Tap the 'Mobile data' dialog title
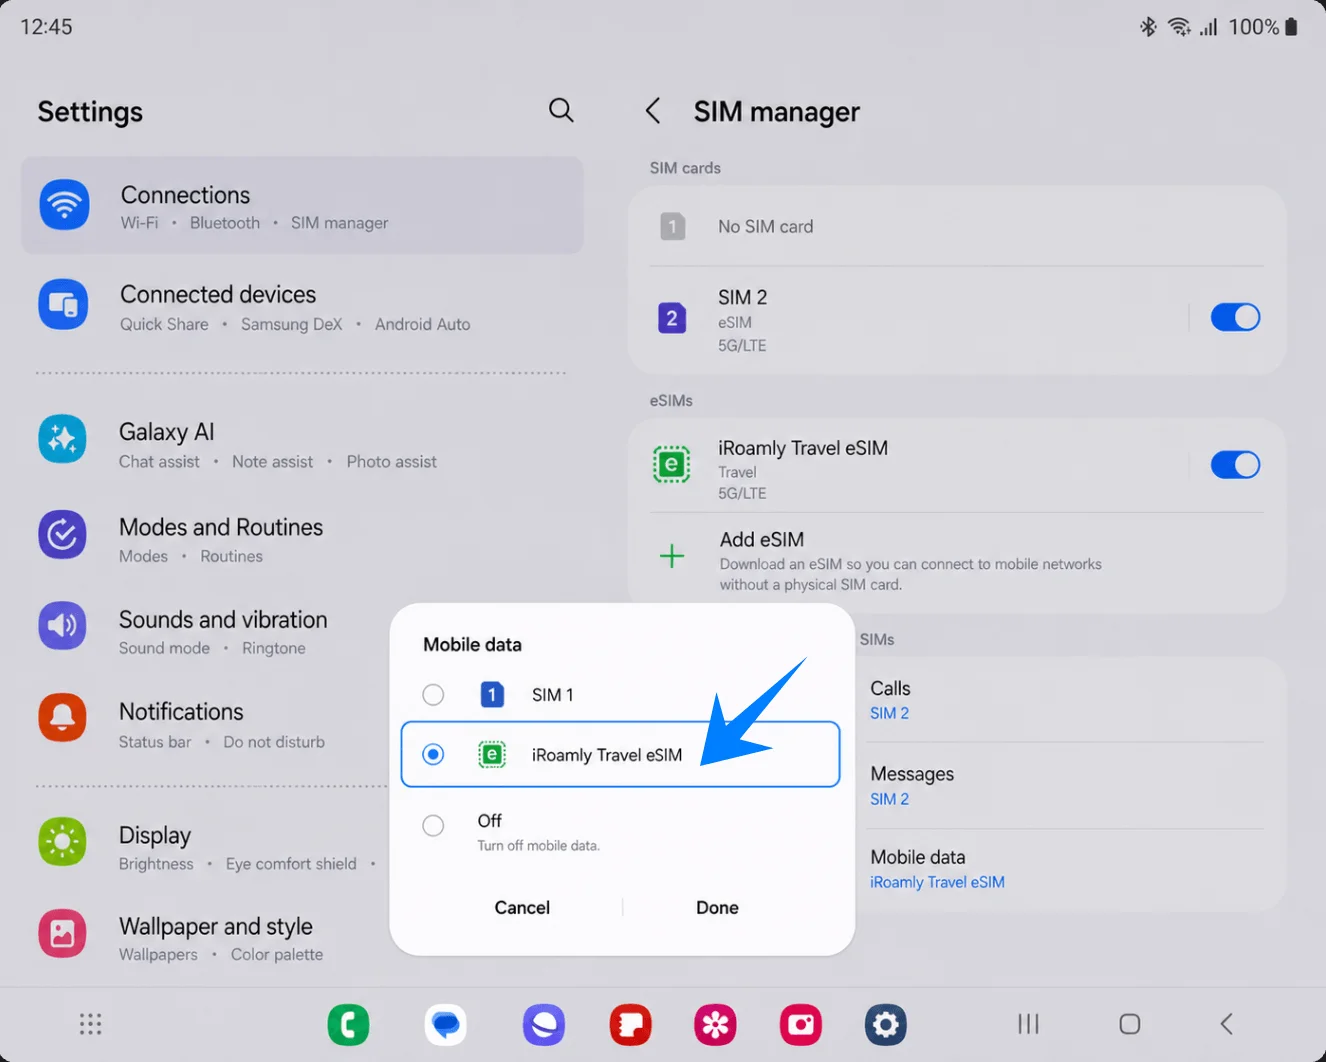 (472, 644)
